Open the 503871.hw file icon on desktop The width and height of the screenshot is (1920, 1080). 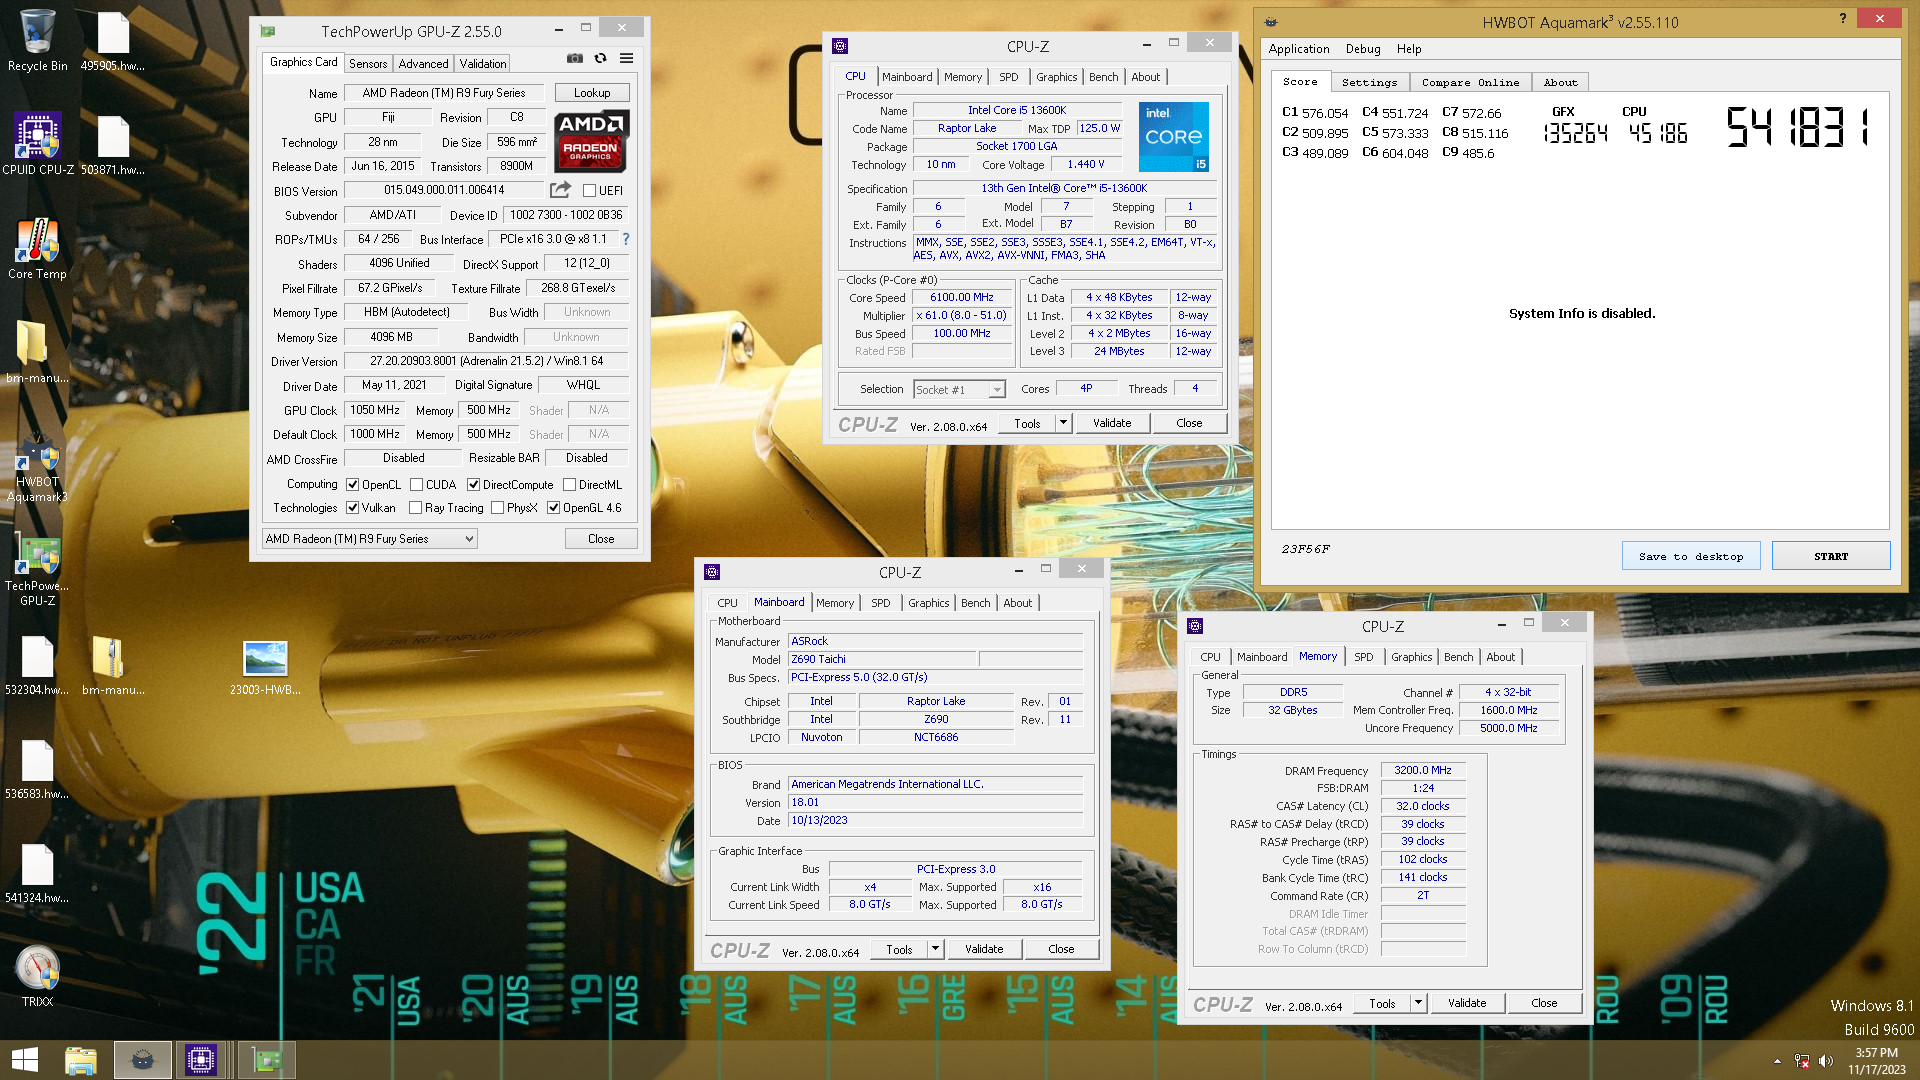tap(113, 144)
